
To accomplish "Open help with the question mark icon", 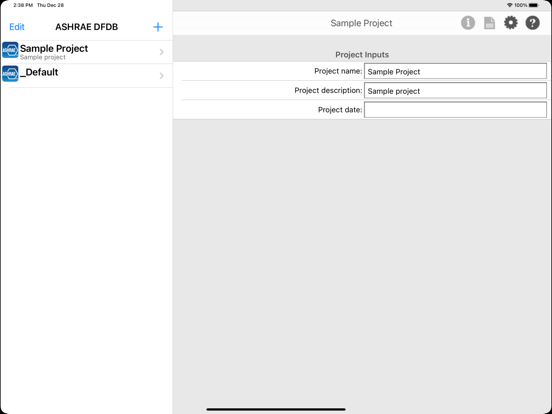I will point(533,23).
